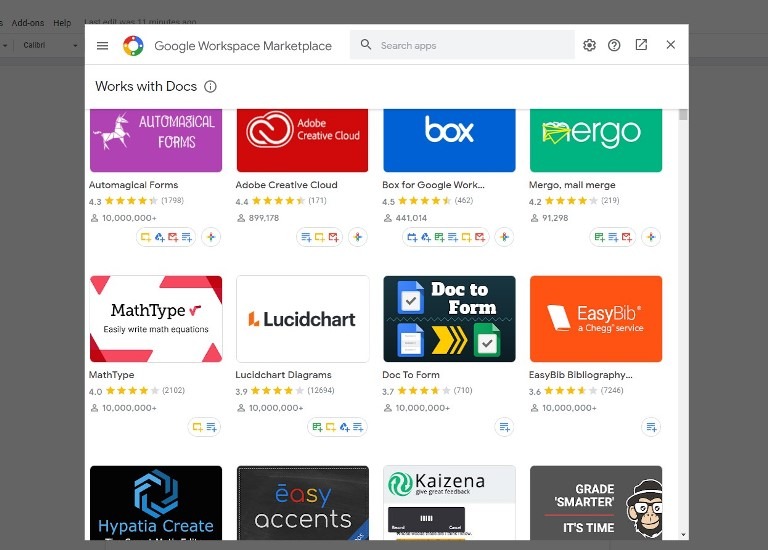768x550 pixels.
Task: Open the MathType app banner
Action: (x=156, y=319)
